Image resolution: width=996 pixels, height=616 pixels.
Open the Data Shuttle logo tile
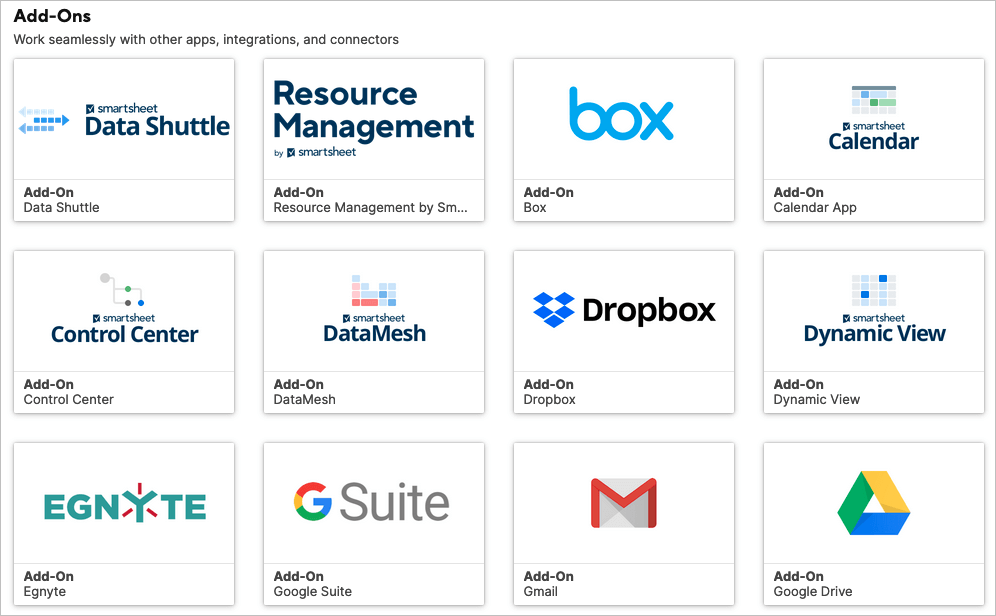coord(124,121)
